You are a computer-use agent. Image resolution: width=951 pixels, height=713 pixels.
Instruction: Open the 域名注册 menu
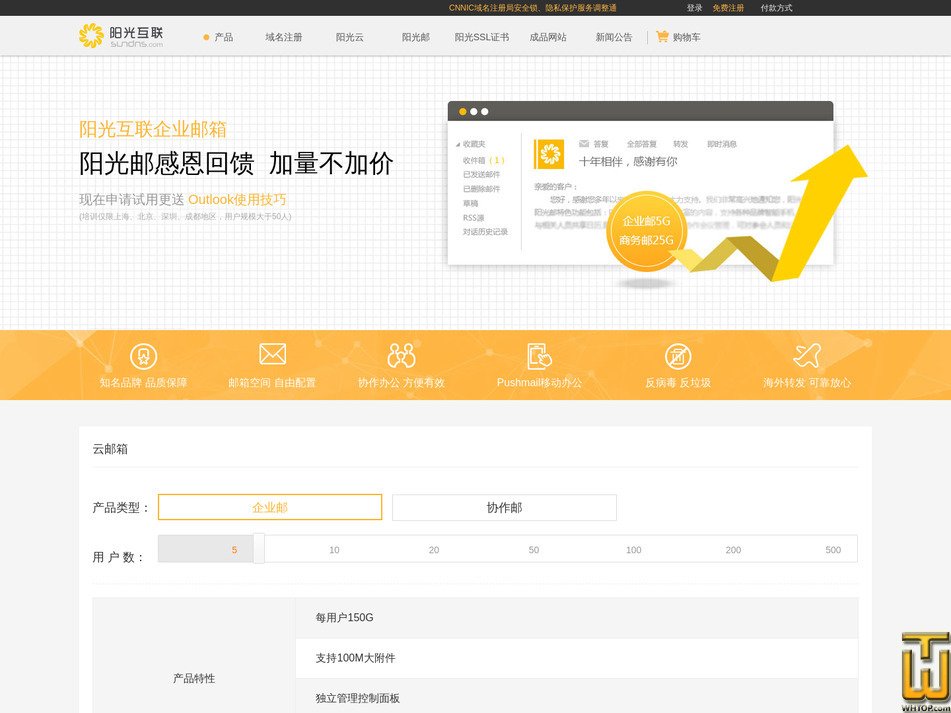[x=284, y=37]
